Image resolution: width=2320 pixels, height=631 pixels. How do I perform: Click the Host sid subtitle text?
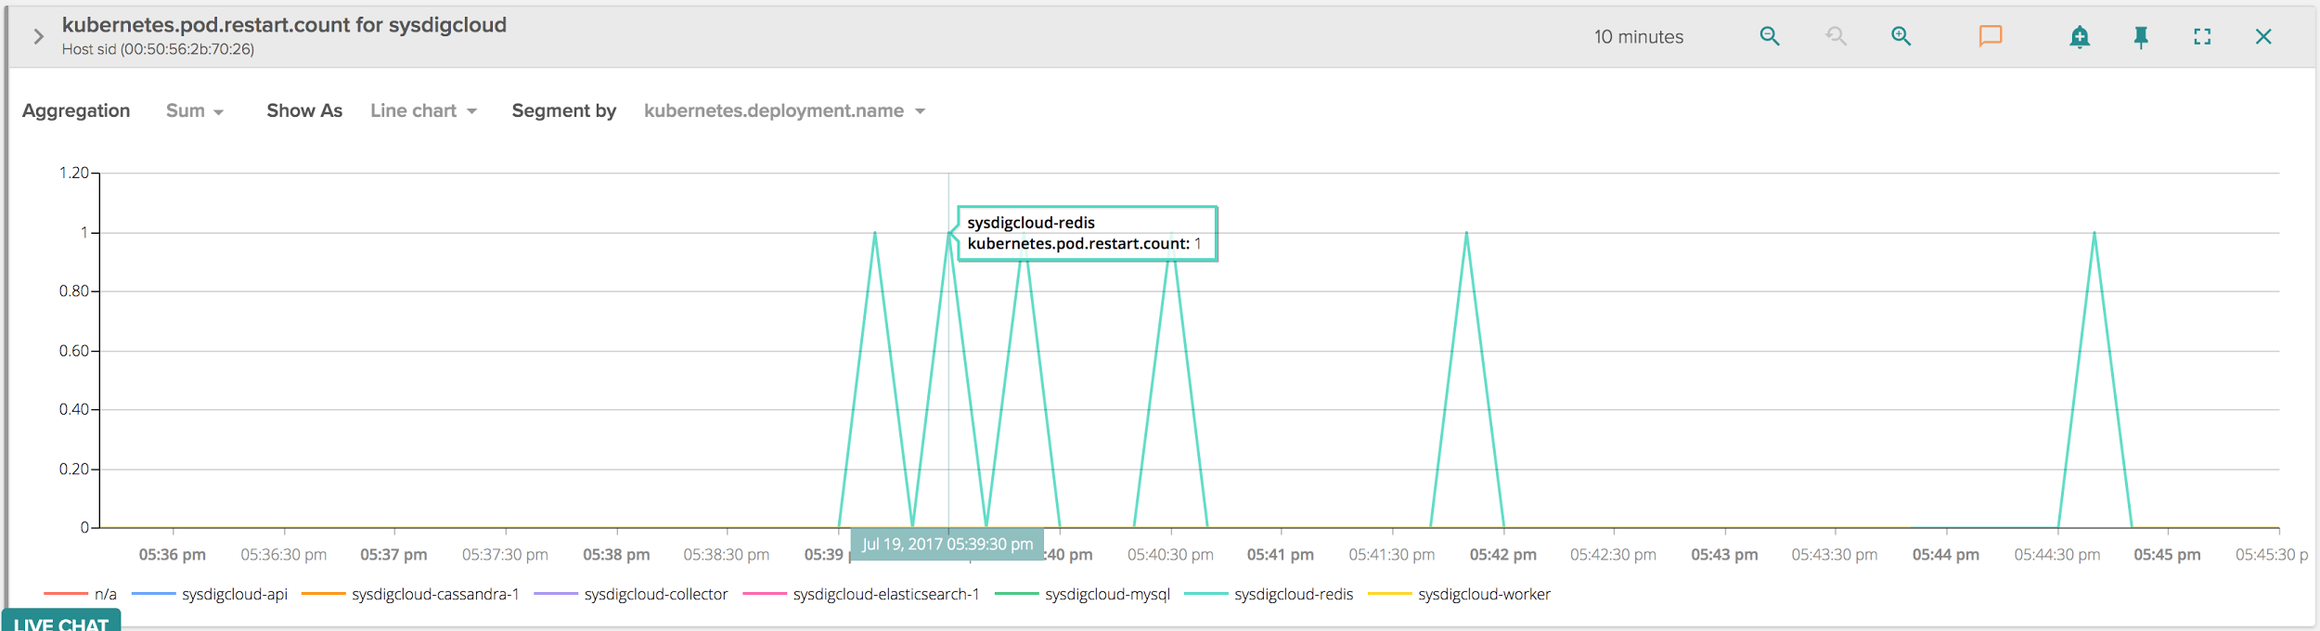(158, 49)
